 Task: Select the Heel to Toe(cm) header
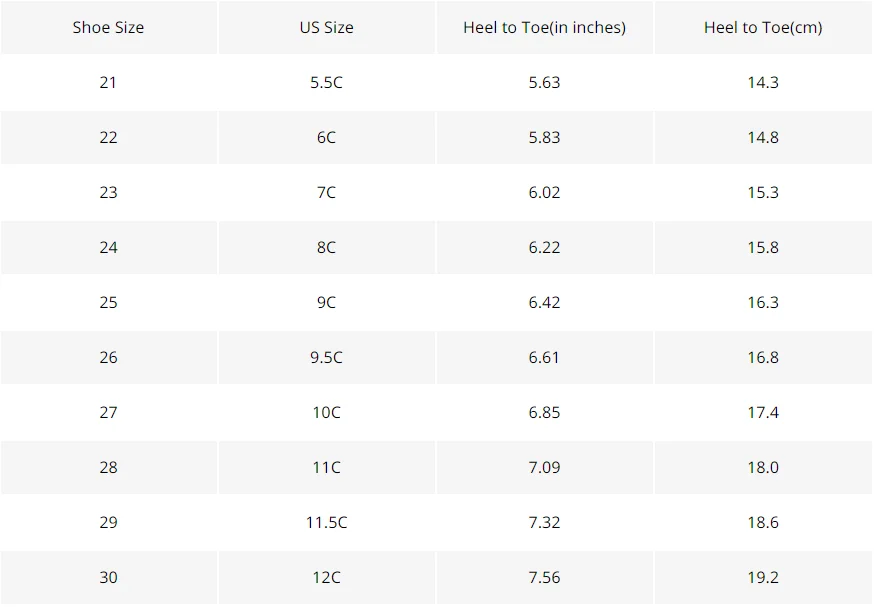coord(763,27)
